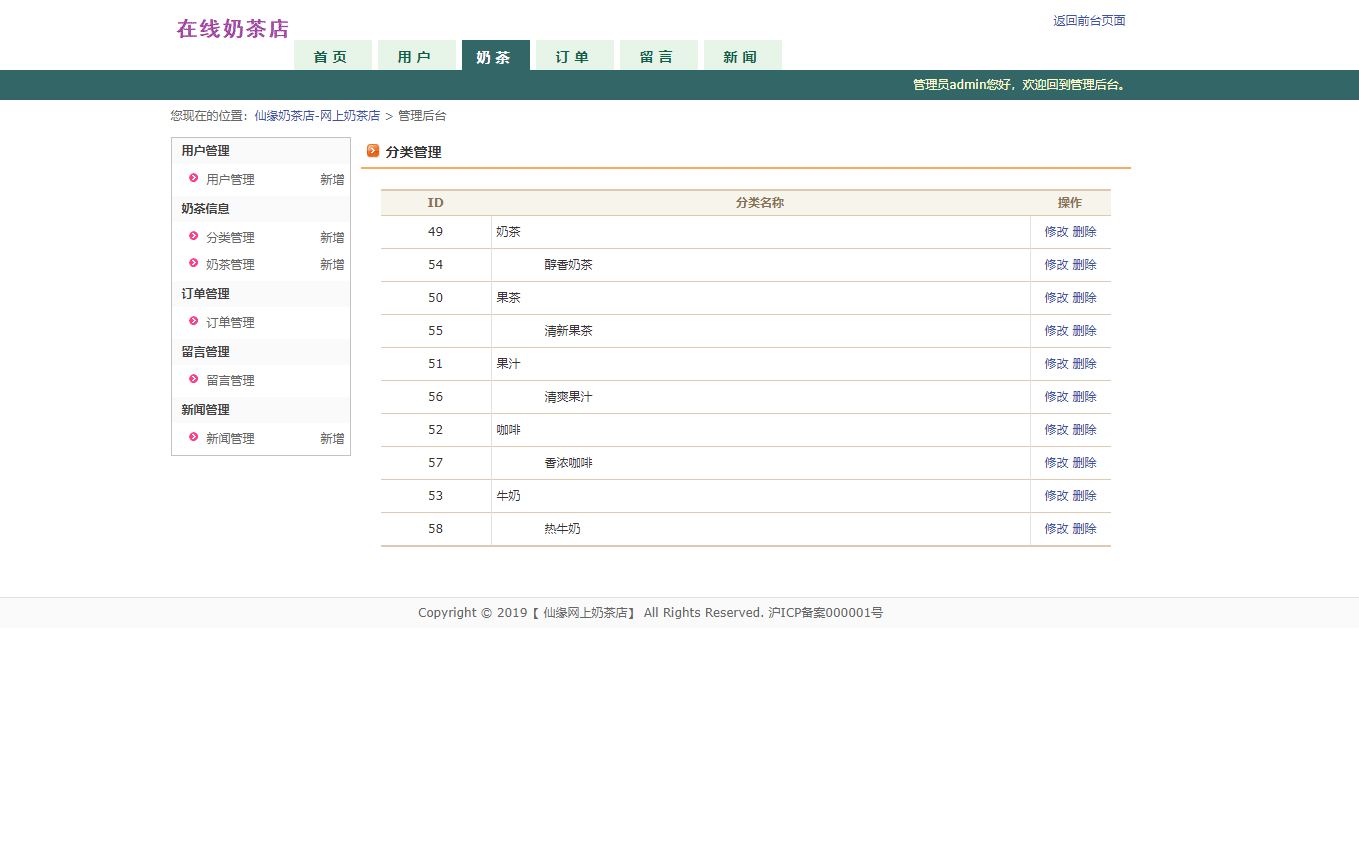The width and height of the screenshot is (1359, 862).
Task: Click the orange arrow icon next to 分类管理 heading
Action: [x=373, y=151]
